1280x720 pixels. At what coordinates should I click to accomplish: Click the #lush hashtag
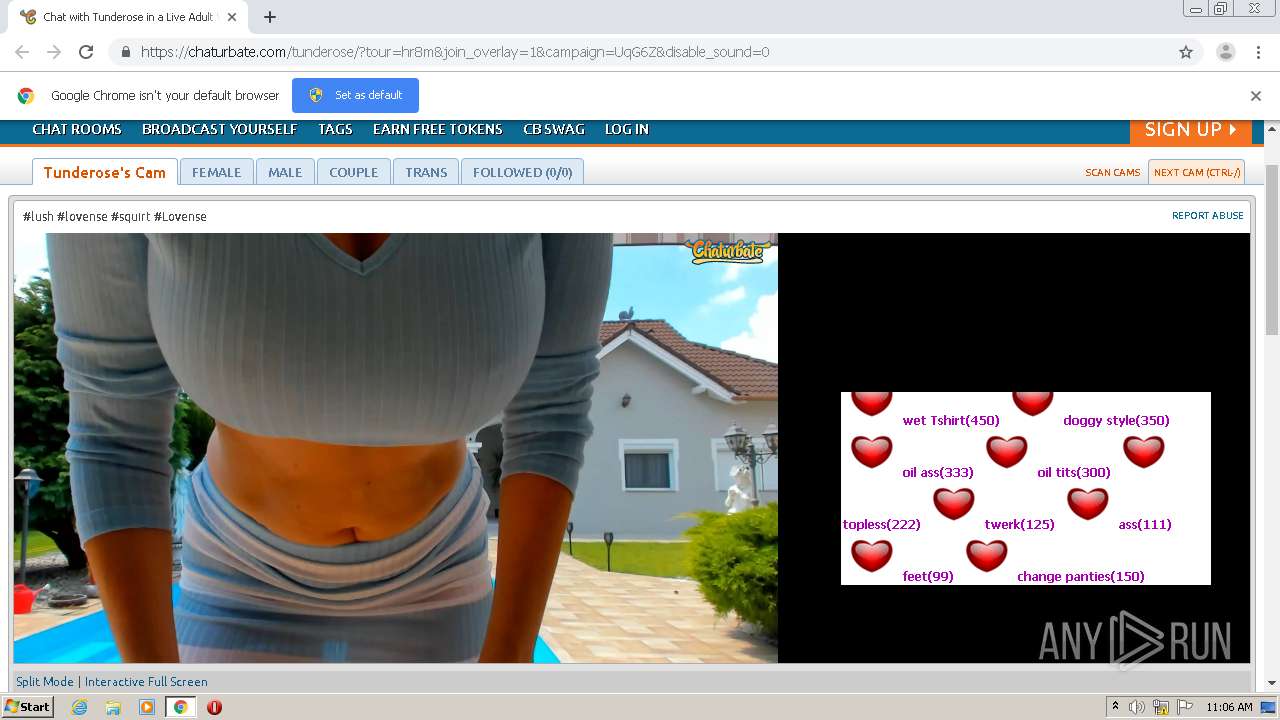[x=38, y=216]
